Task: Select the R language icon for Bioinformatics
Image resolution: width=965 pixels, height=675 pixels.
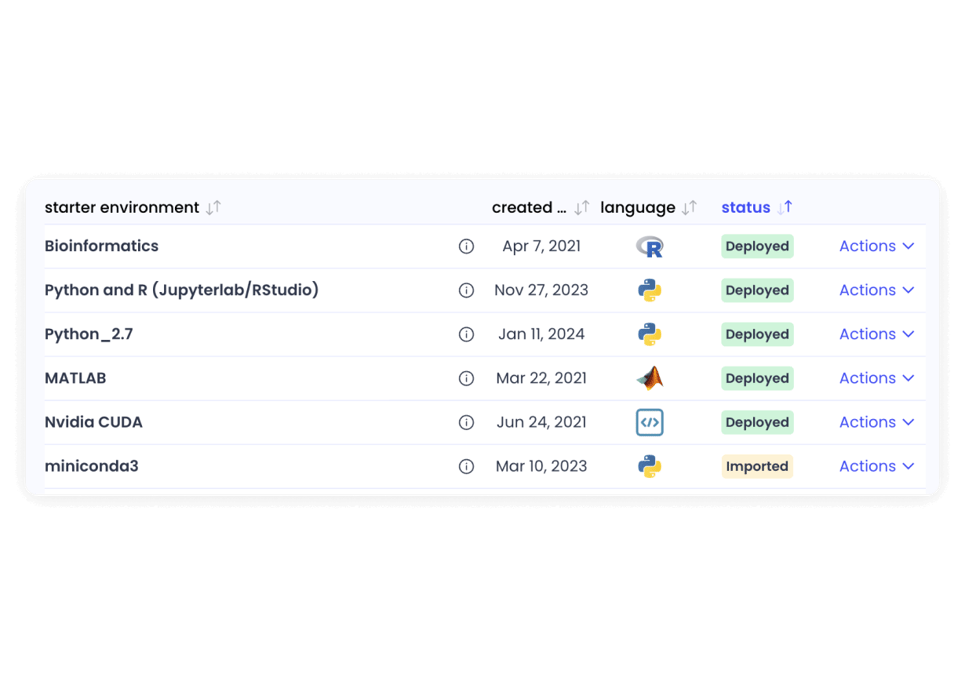Action: click(x=650, y=246)
